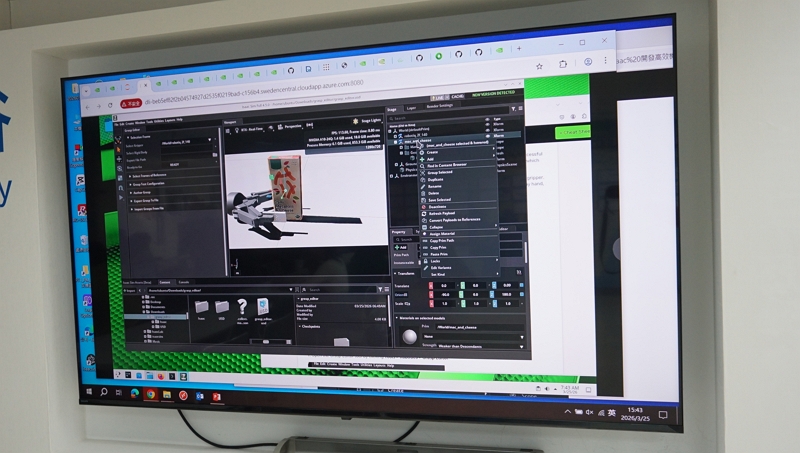Open the grasp_editor USD file thumbnail
The image size is (800, 453).
click(262, 307)
